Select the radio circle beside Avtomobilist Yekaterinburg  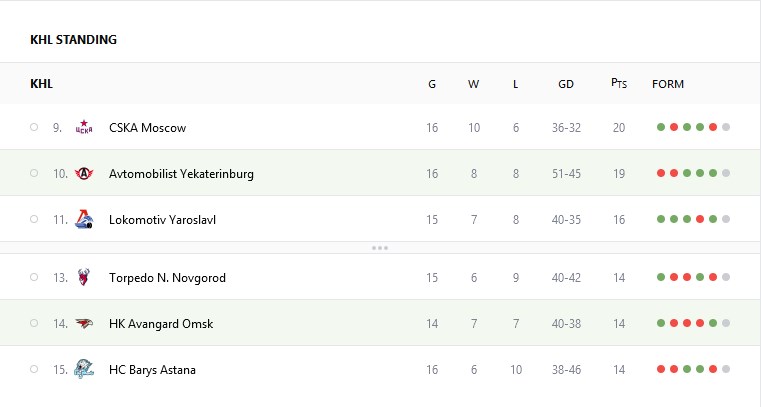click(x=34, y=173)
